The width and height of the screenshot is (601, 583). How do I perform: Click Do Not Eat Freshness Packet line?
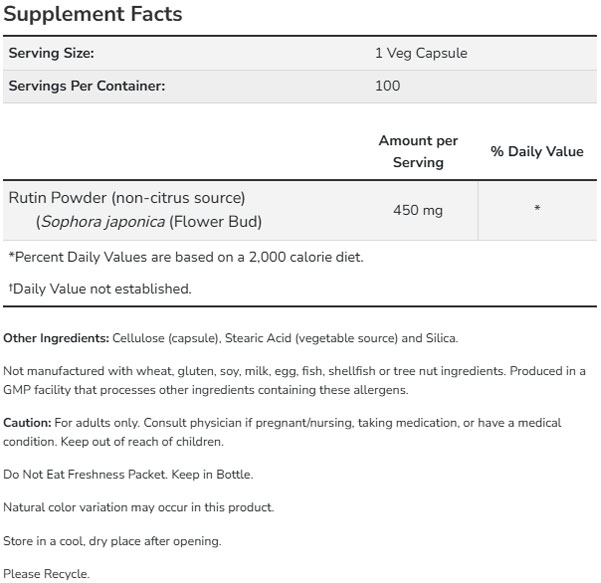pyautogui.click(x=128, y=474)
